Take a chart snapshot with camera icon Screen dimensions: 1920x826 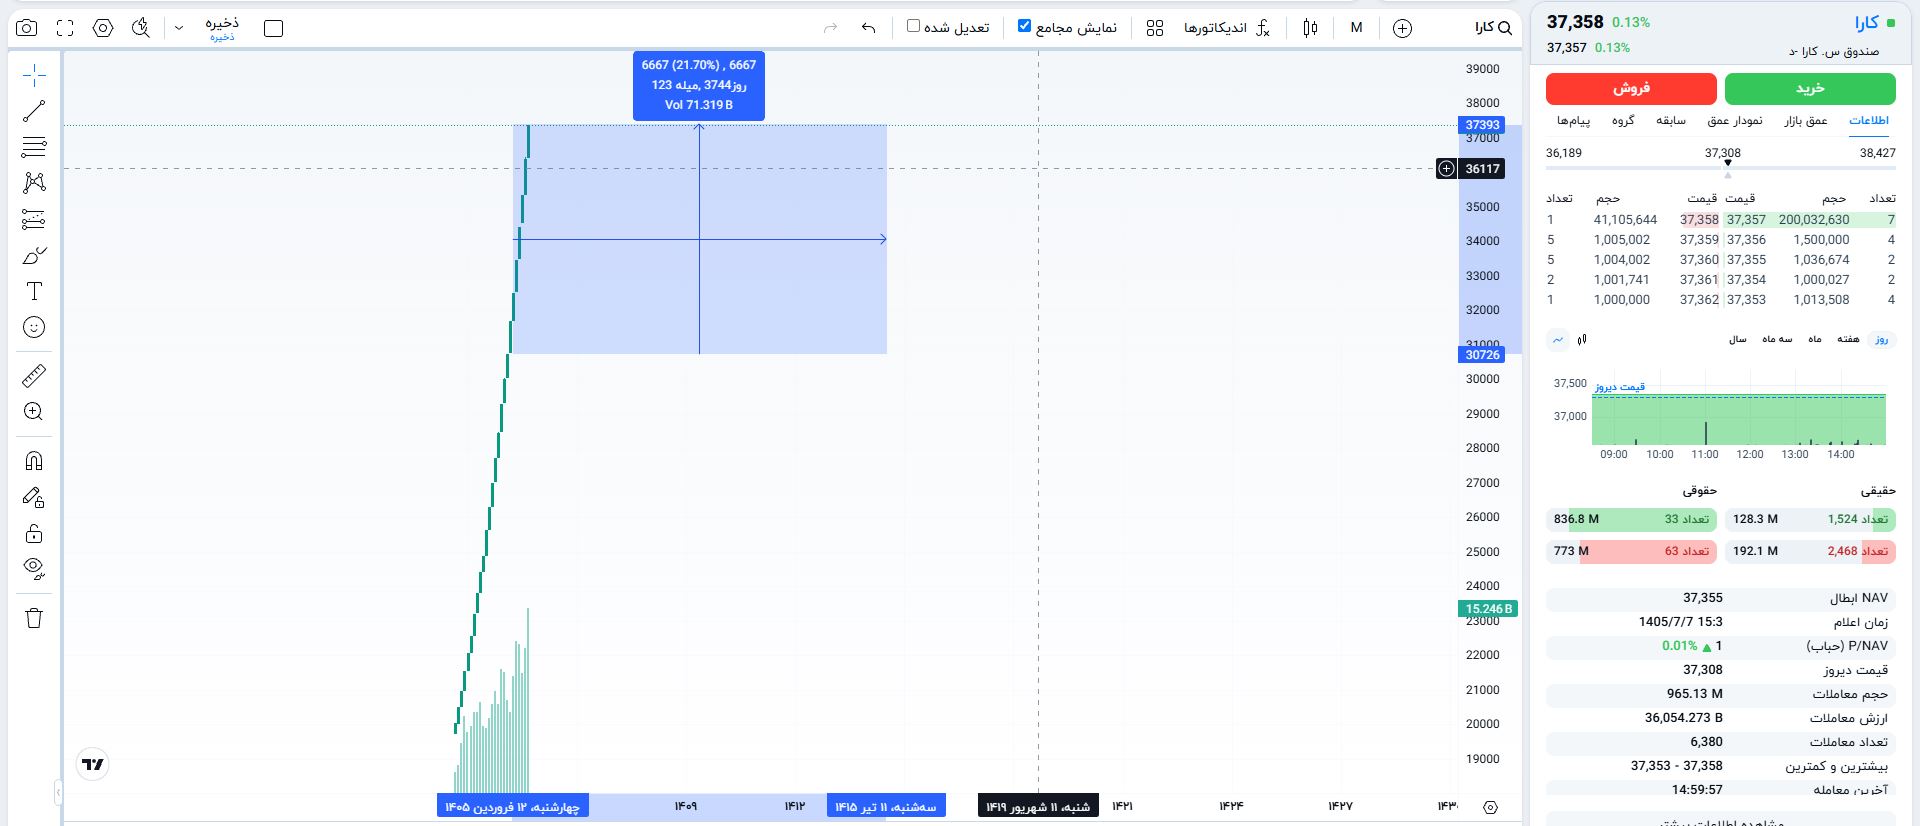pyautogui.click(x=27, y=28)
